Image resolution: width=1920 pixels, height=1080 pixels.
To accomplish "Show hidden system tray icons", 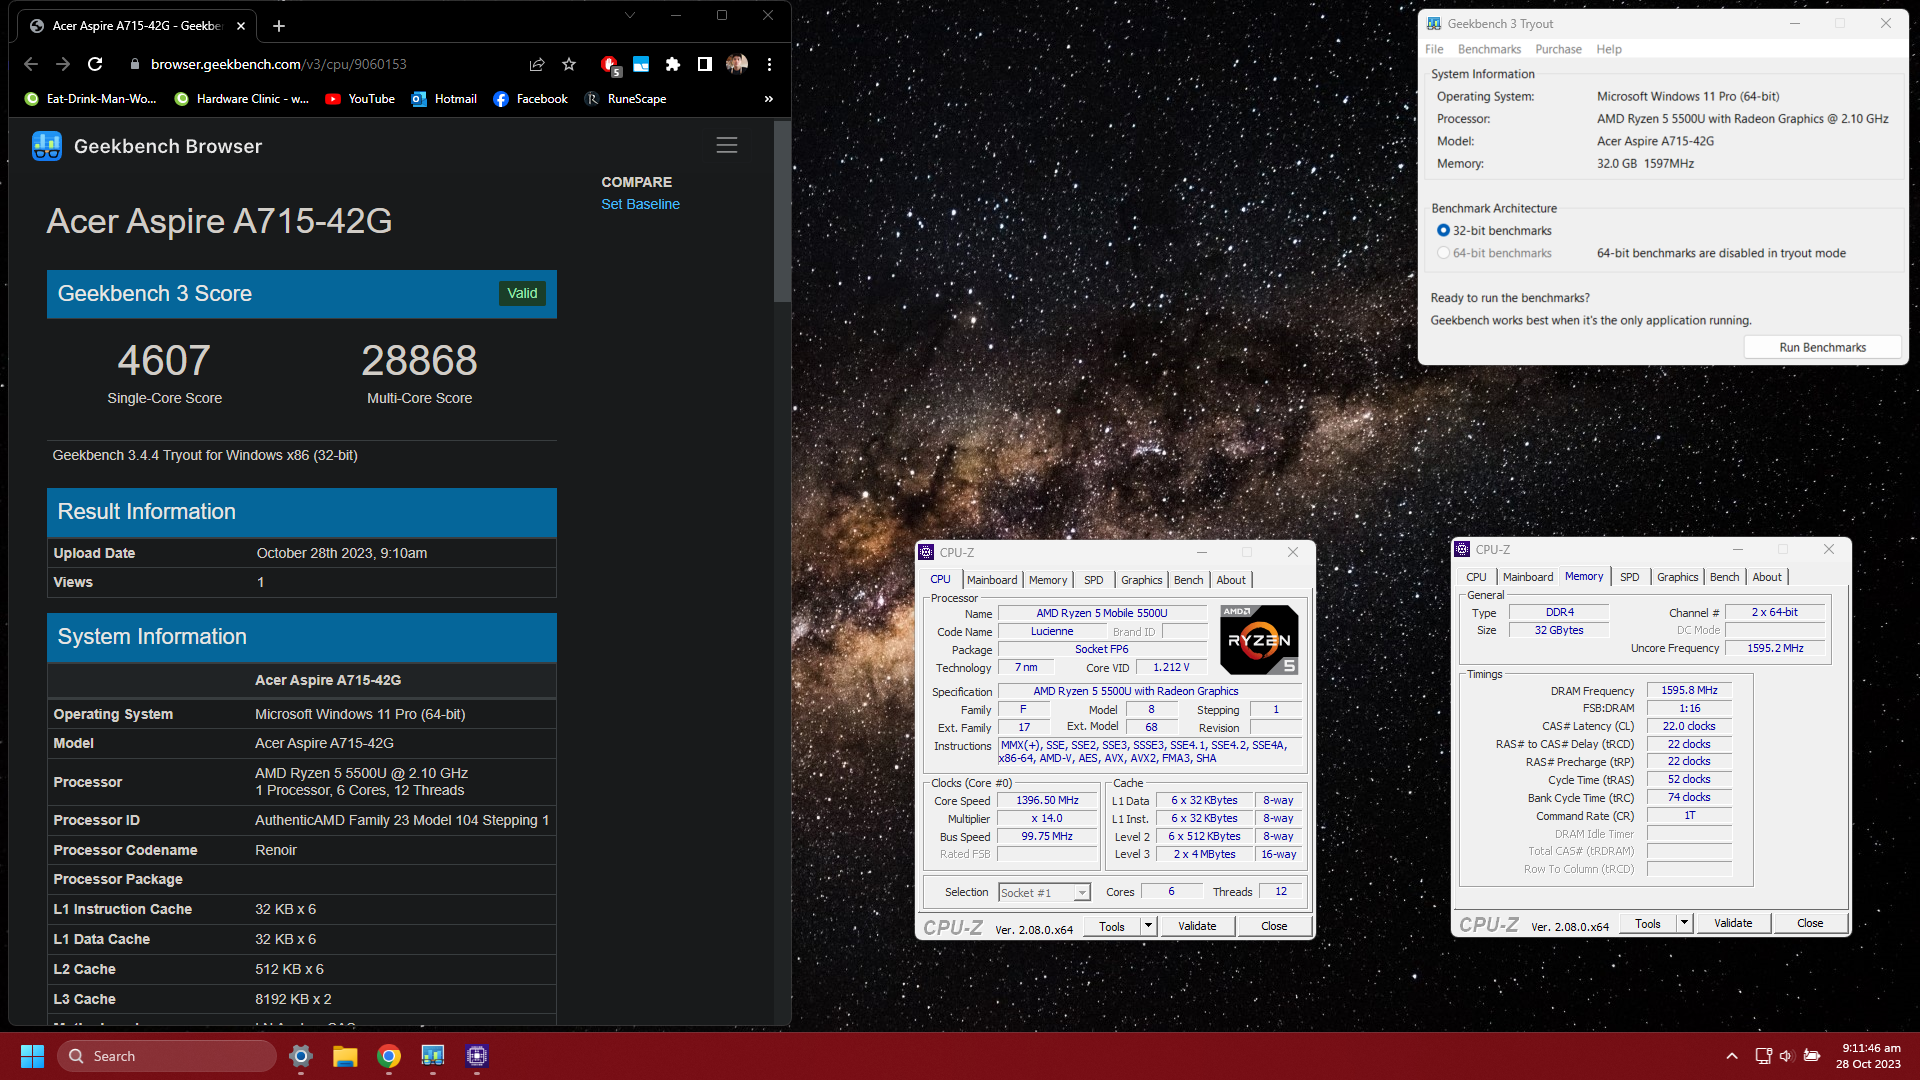I will [1732, 1056].
